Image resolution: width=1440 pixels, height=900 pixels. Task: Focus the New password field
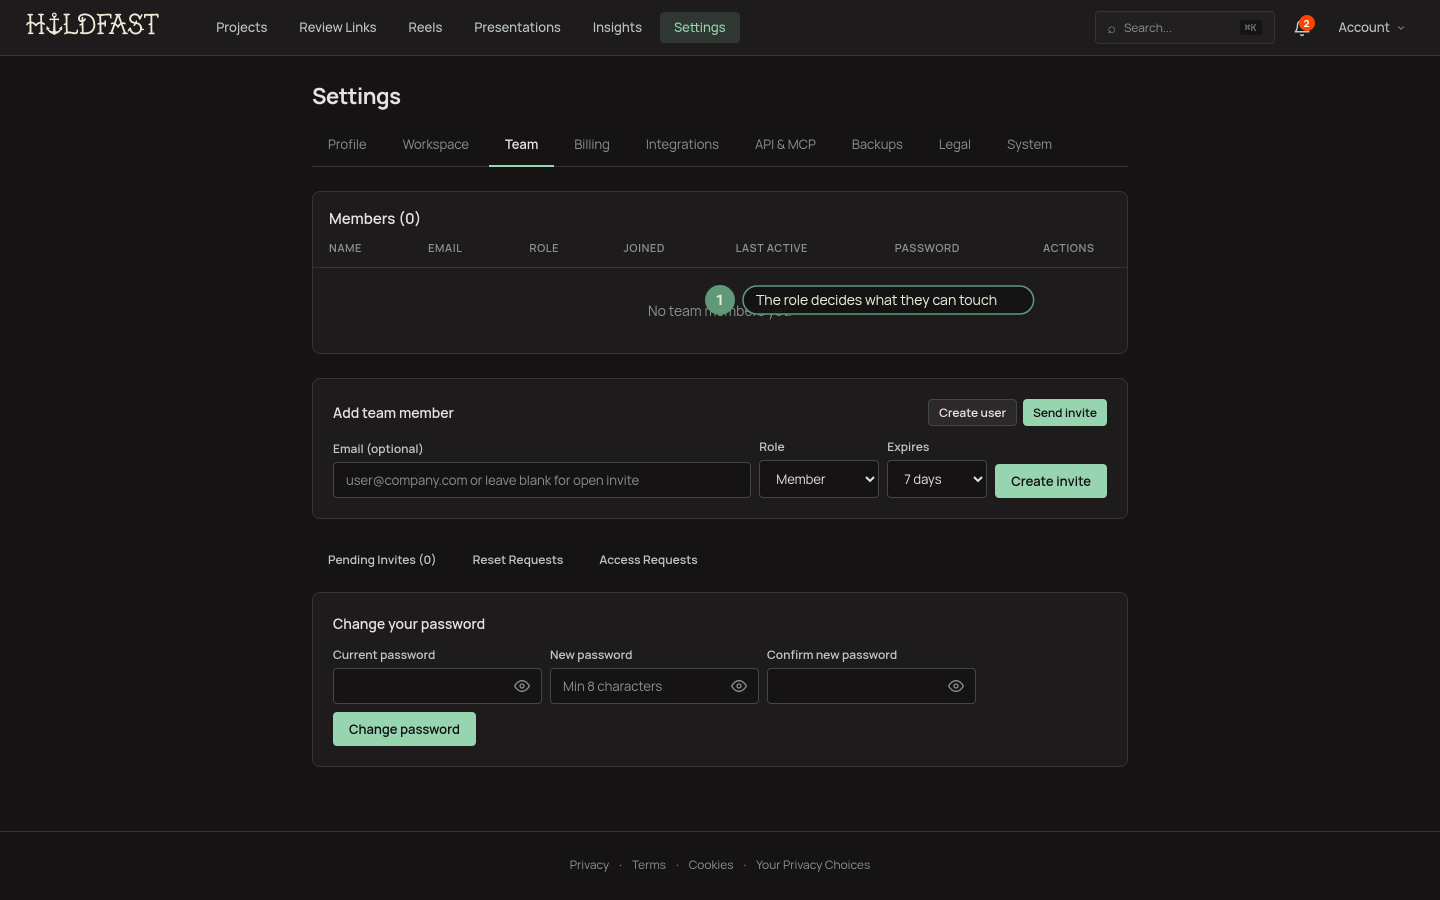[654, 686]
